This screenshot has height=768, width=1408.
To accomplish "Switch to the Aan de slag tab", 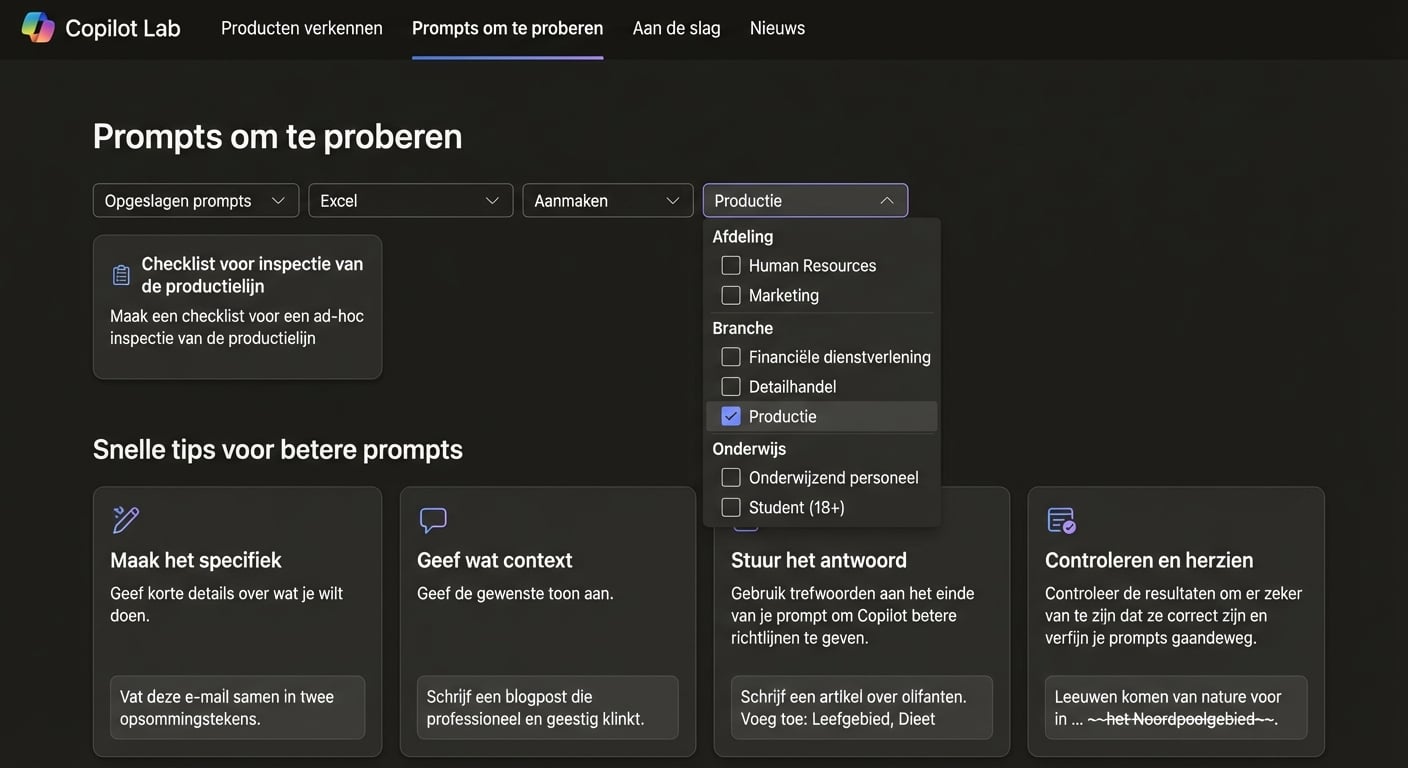I will [675, 27].
